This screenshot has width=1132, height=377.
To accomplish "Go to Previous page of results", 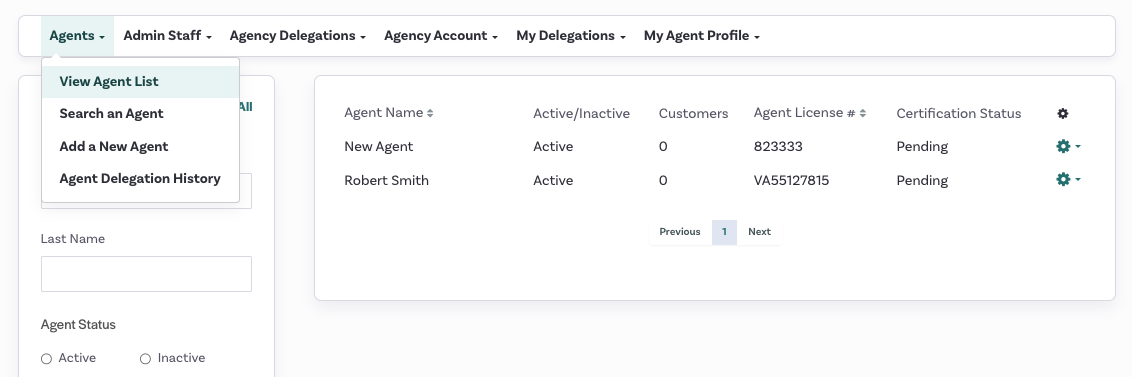I will (680, 233).
